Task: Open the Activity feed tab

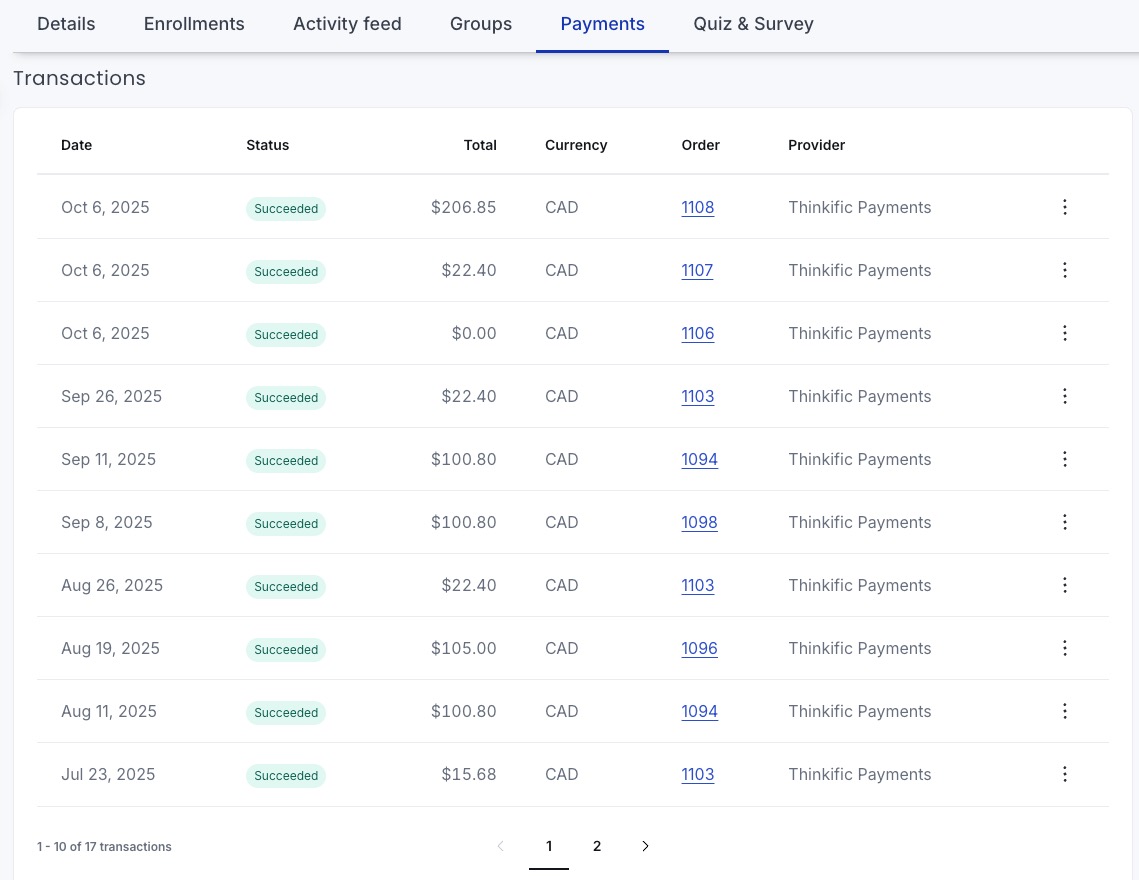Action: pyautogui.click(x=347, y=24)
